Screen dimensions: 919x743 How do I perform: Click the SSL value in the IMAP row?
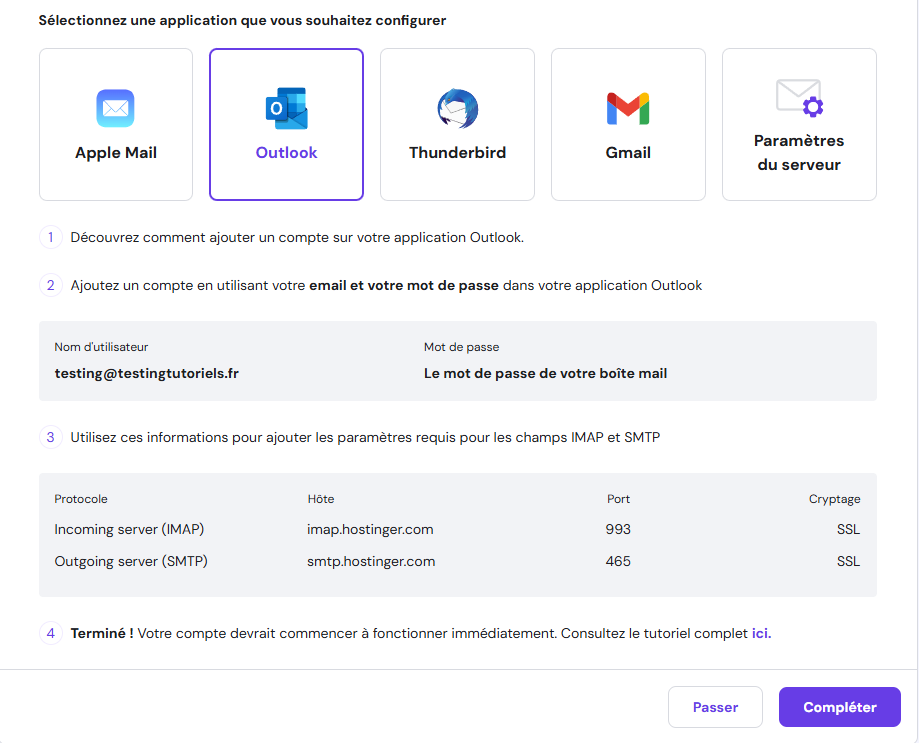(847, 529)
